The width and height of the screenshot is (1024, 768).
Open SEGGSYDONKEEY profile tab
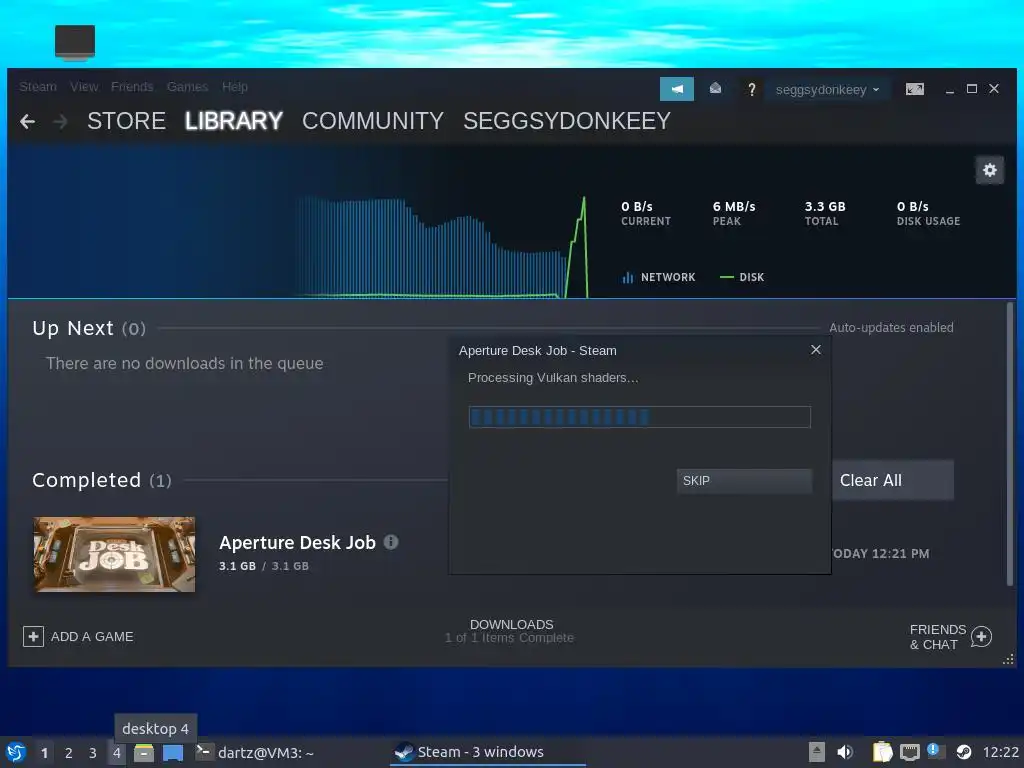coord(567,121)
